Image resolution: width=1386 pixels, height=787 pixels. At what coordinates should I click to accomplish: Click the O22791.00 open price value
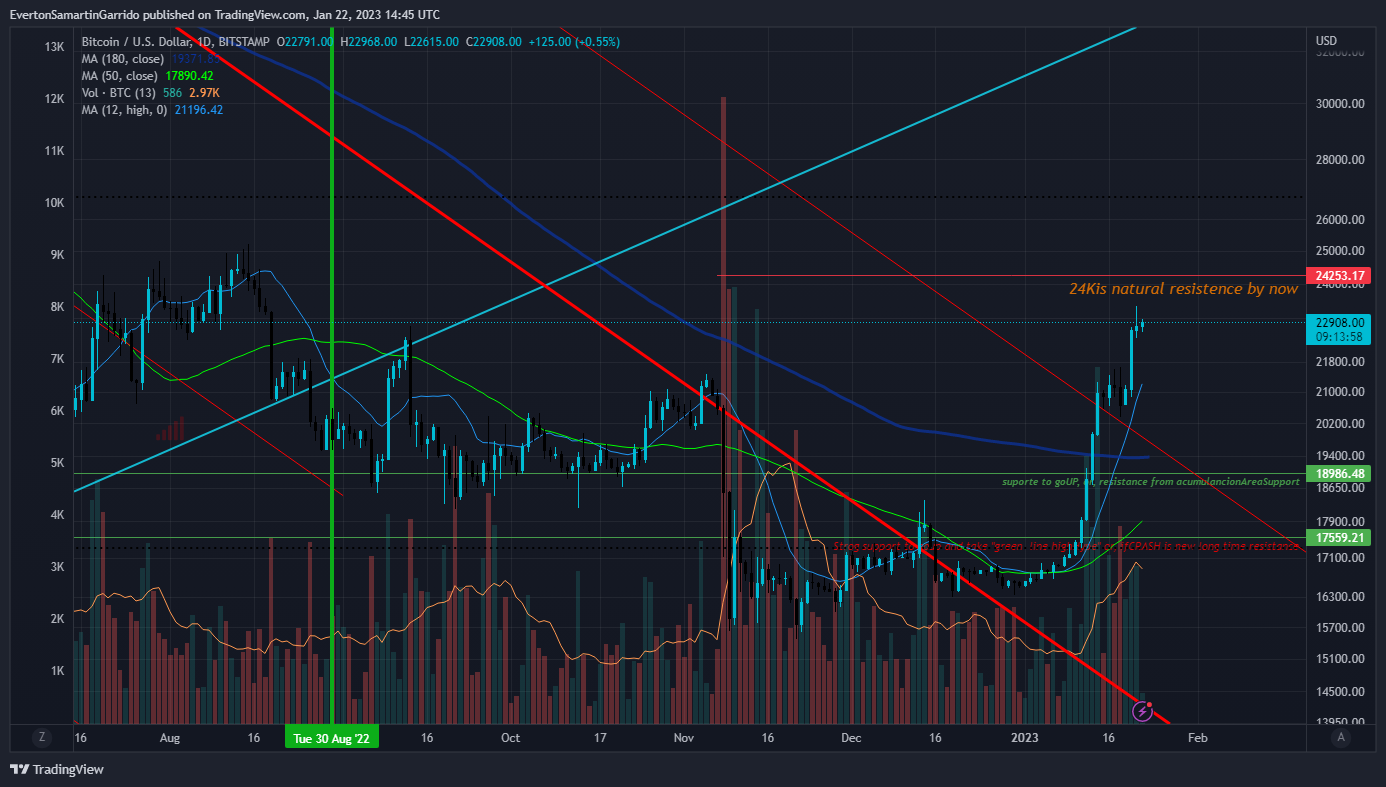306,42
